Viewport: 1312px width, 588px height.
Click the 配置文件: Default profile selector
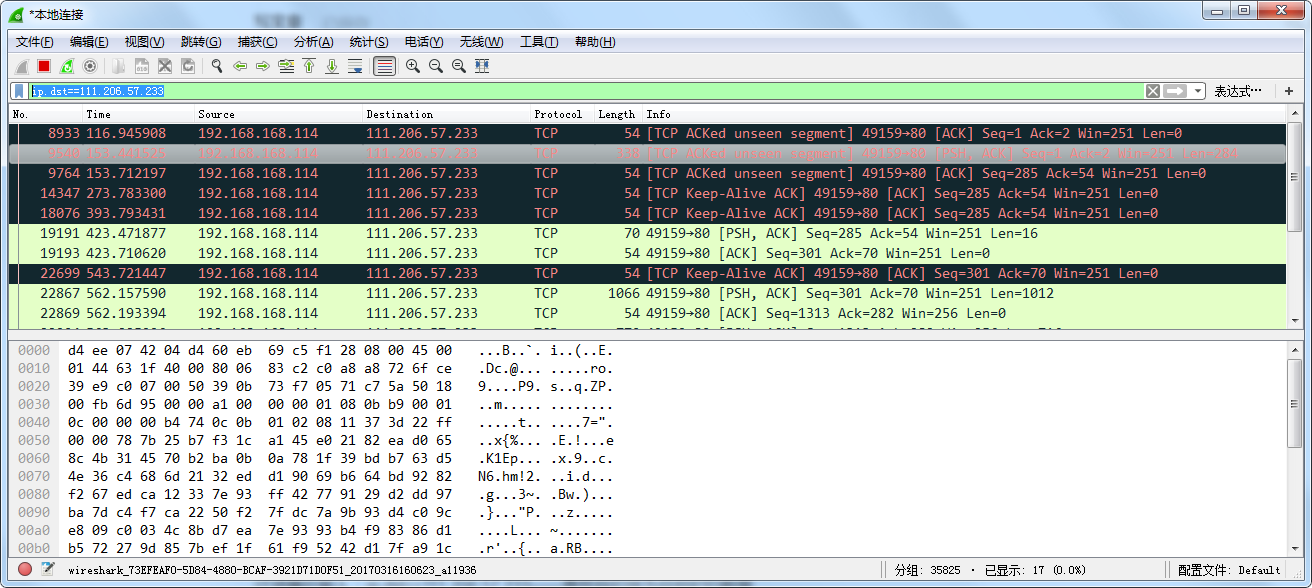coord(1228,570)
